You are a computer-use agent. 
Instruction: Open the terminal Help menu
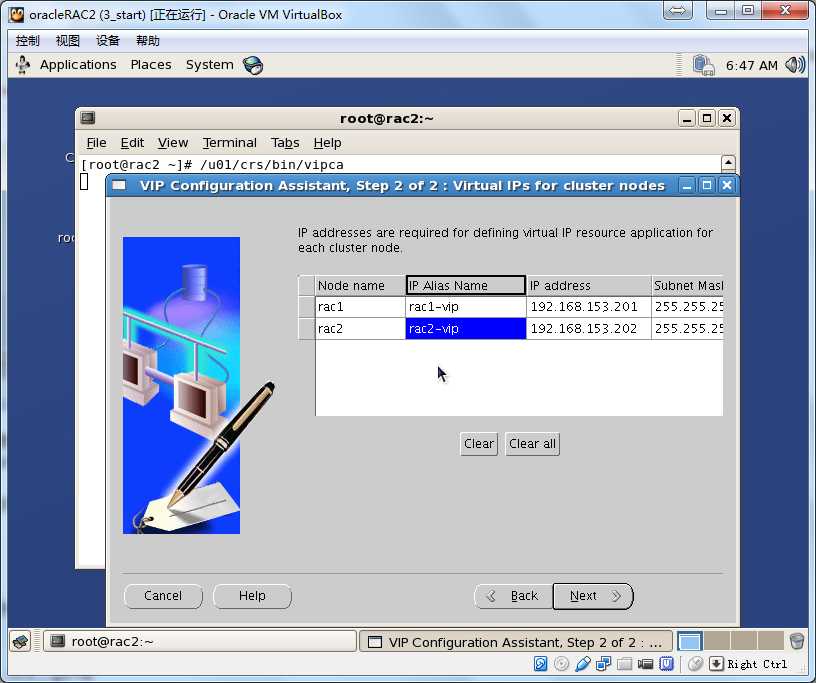(x=327, y=143)
